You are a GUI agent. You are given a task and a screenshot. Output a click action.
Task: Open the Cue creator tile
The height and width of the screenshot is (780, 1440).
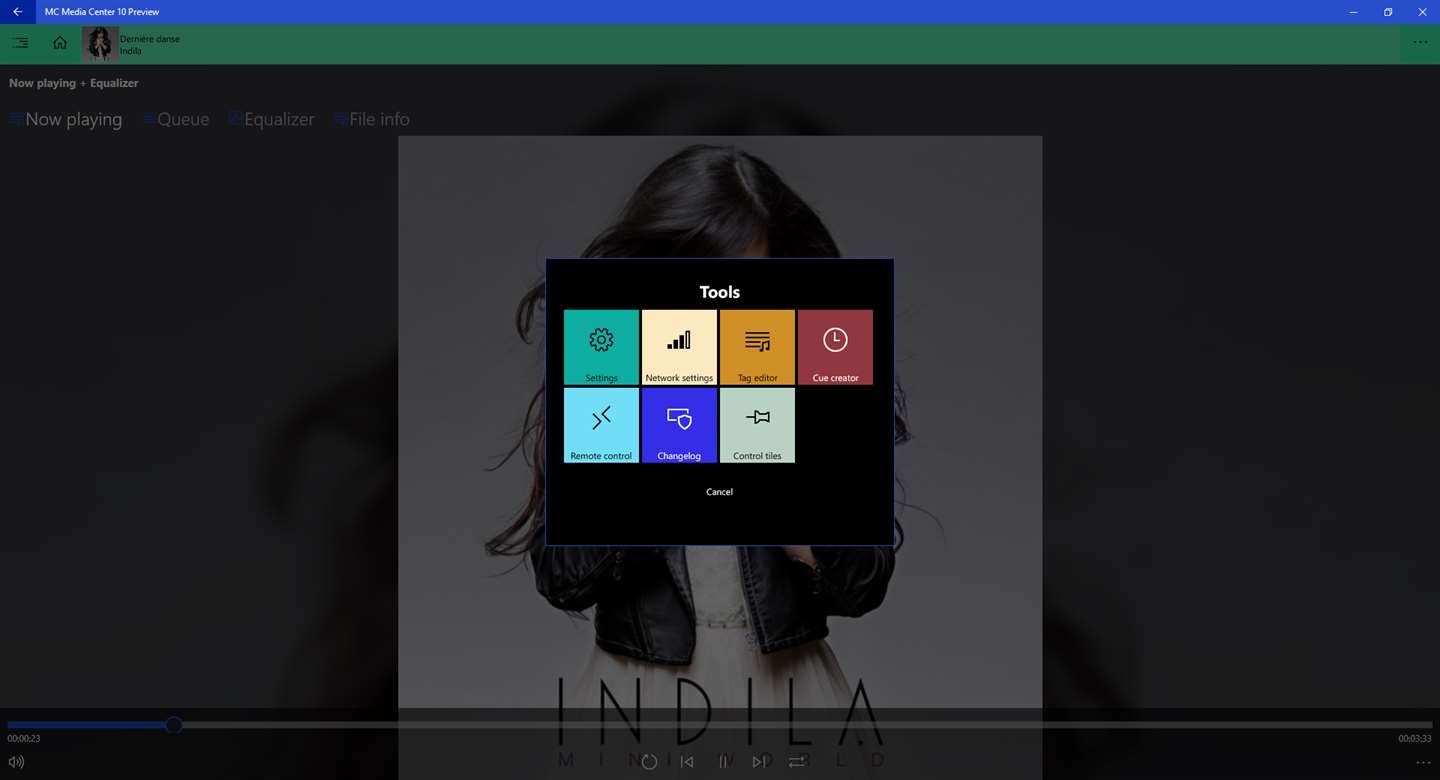tap(835, 347)
